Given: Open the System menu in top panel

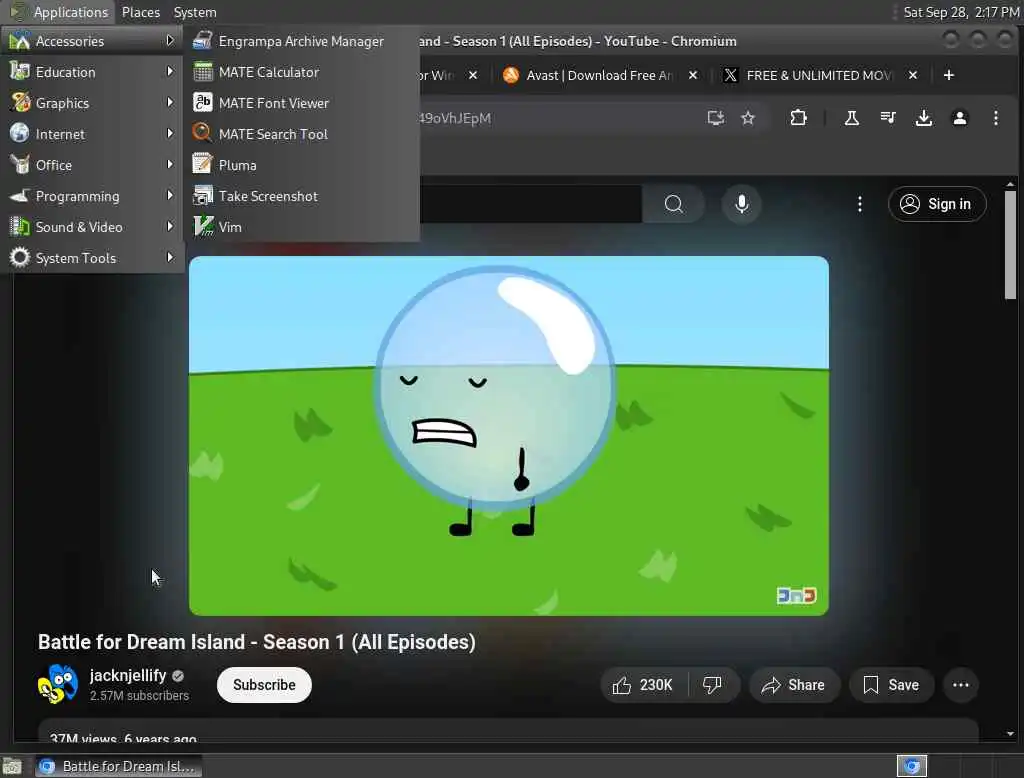Looking at the screenshot, I should pos(195,12).
